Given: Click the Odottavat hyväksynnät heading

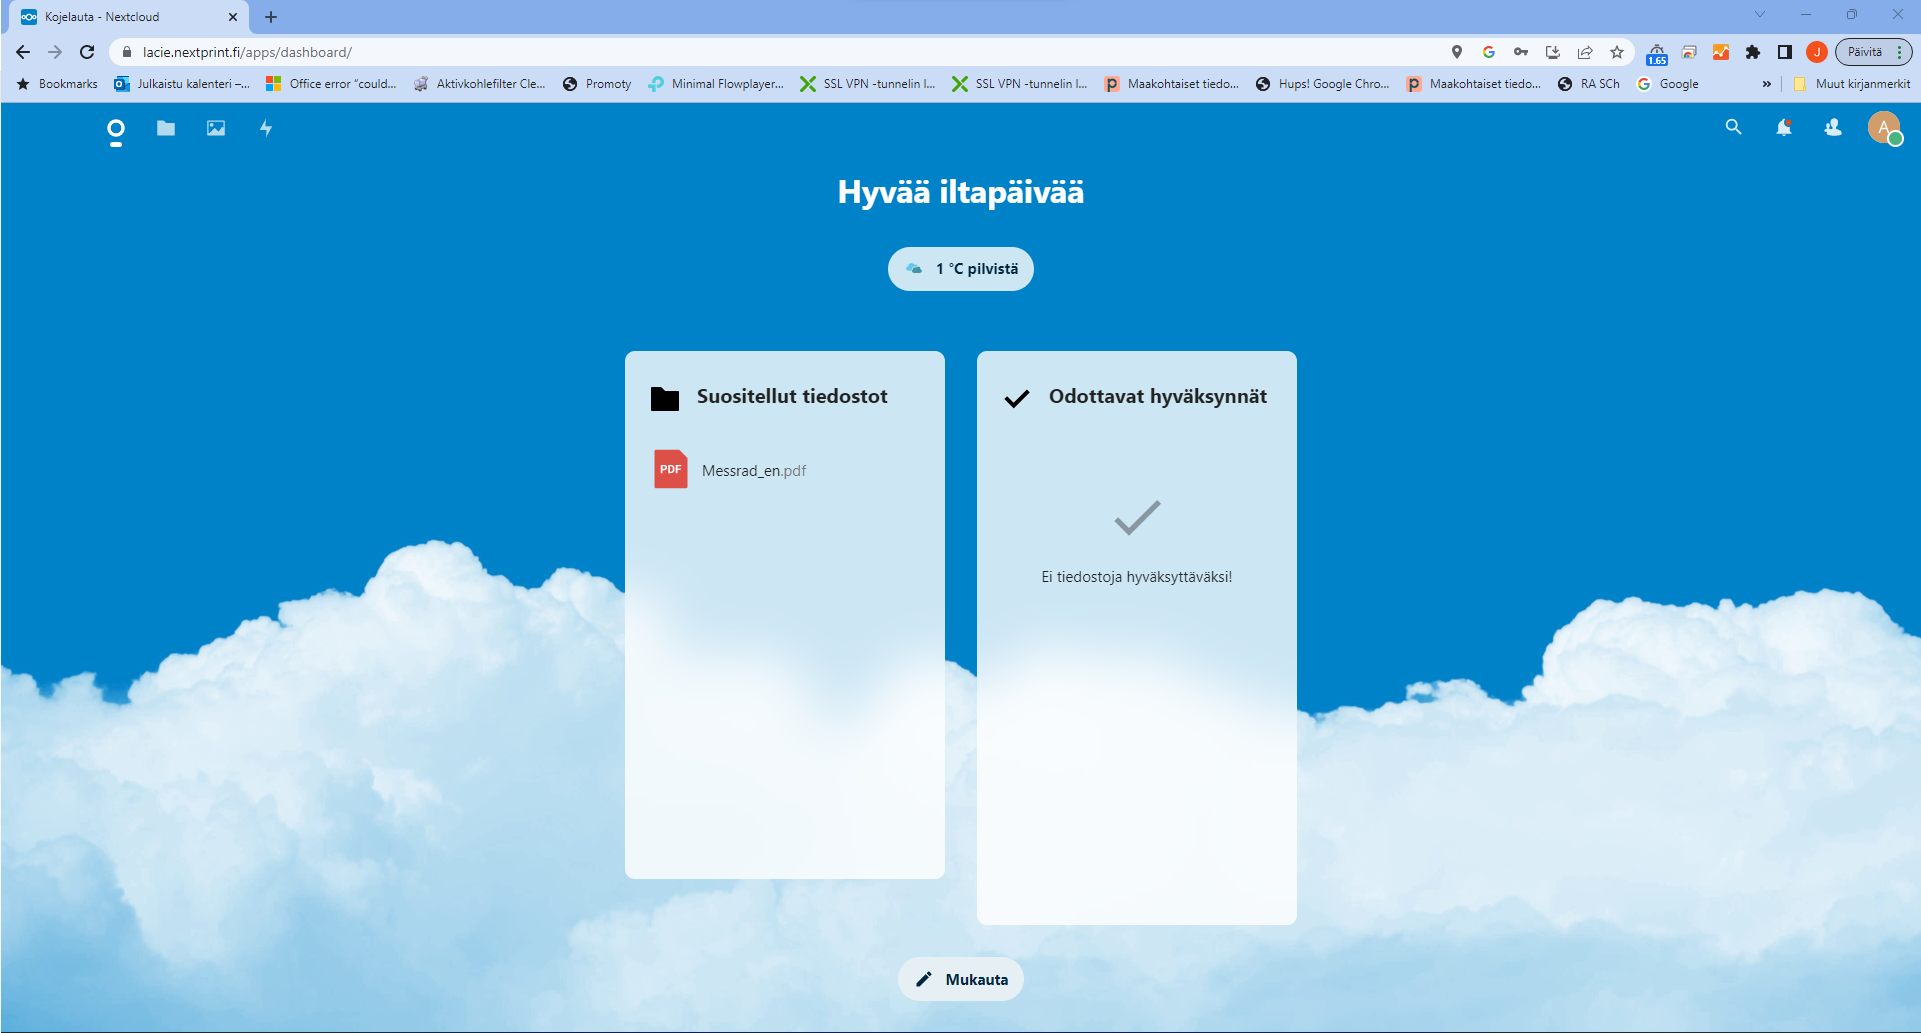Looking at the screenshot, I should [x=1158, y=396].
